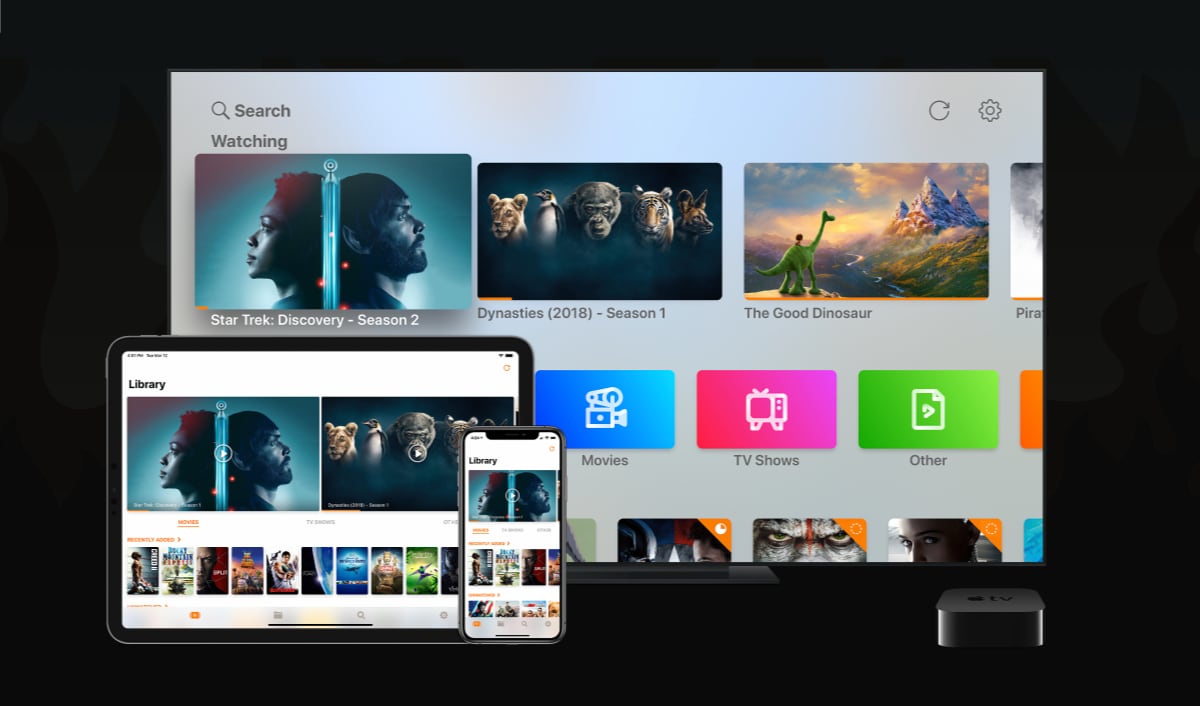
Task: Open the Creed II poster on iPhone
Action: click(x=481, y=567)
